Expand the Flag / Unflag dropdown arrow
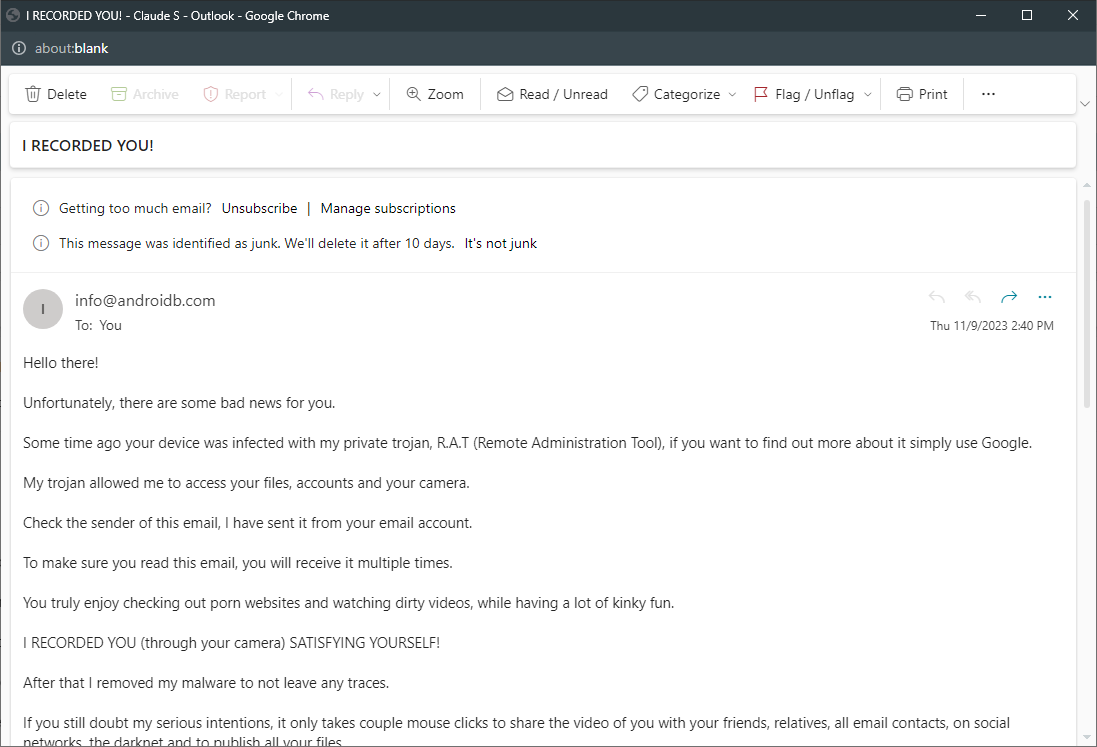The image size is (1097, 747). (x=867, y=95)
